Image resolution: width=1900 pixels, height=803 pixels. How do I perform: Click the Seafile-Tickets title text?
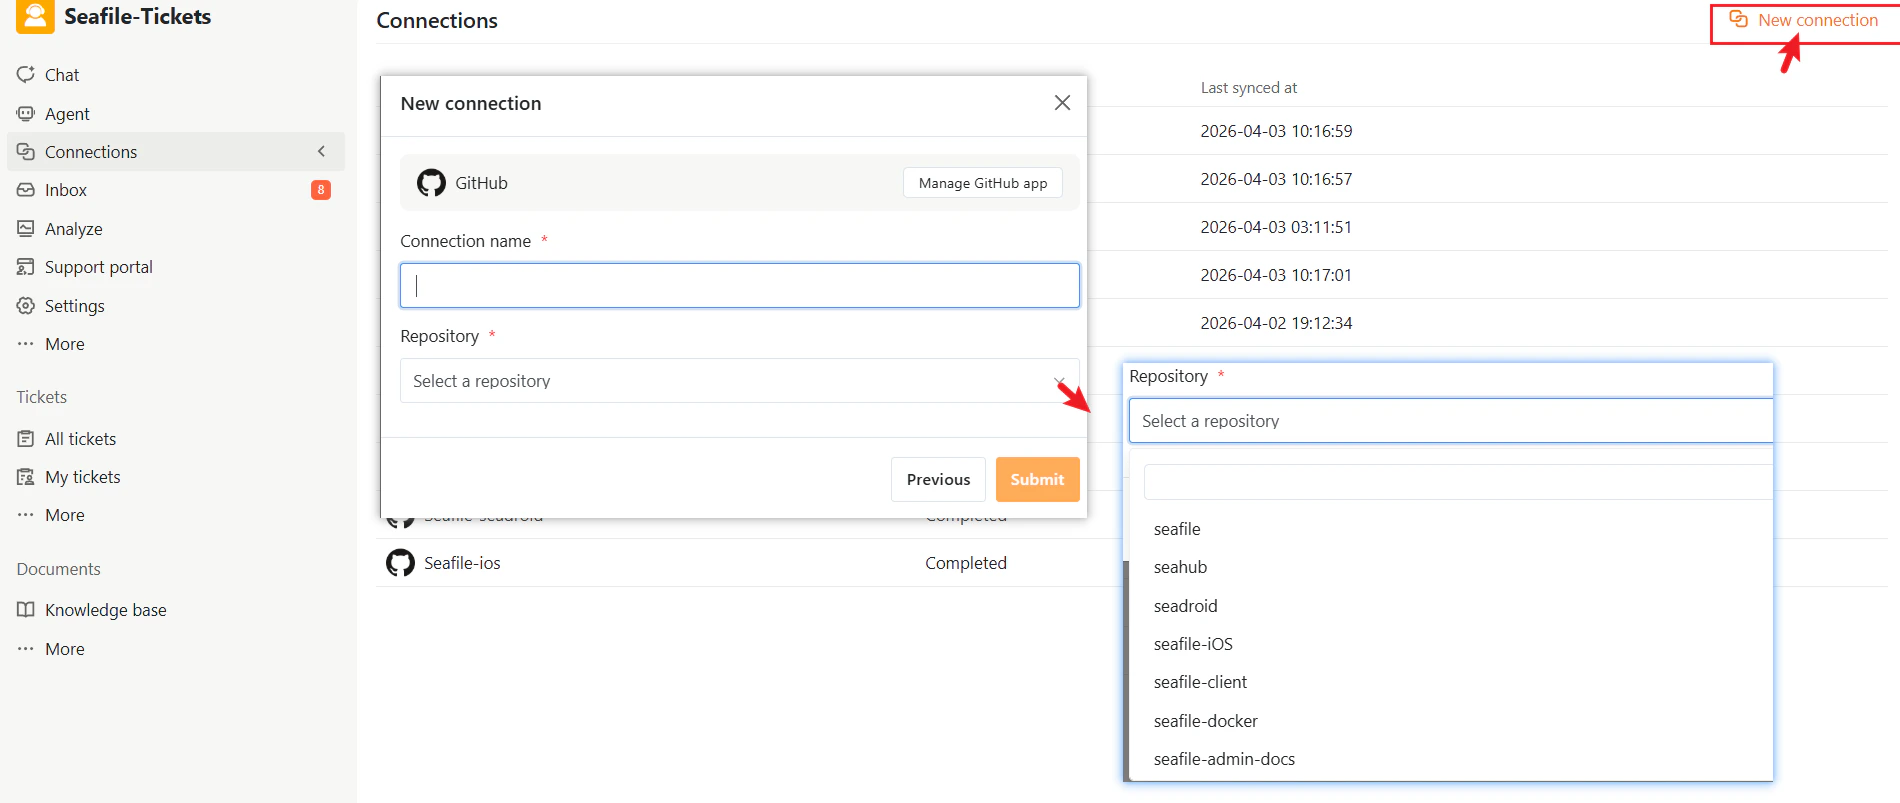click(138, 16)
